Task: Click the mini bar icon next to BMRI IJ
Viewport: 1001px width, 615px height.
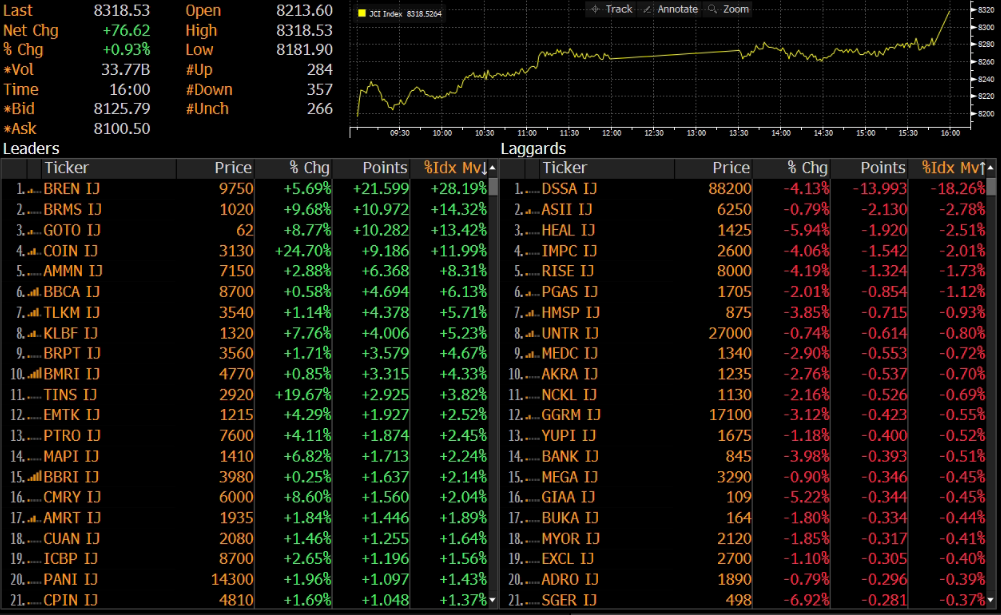Action: [33, 374]
